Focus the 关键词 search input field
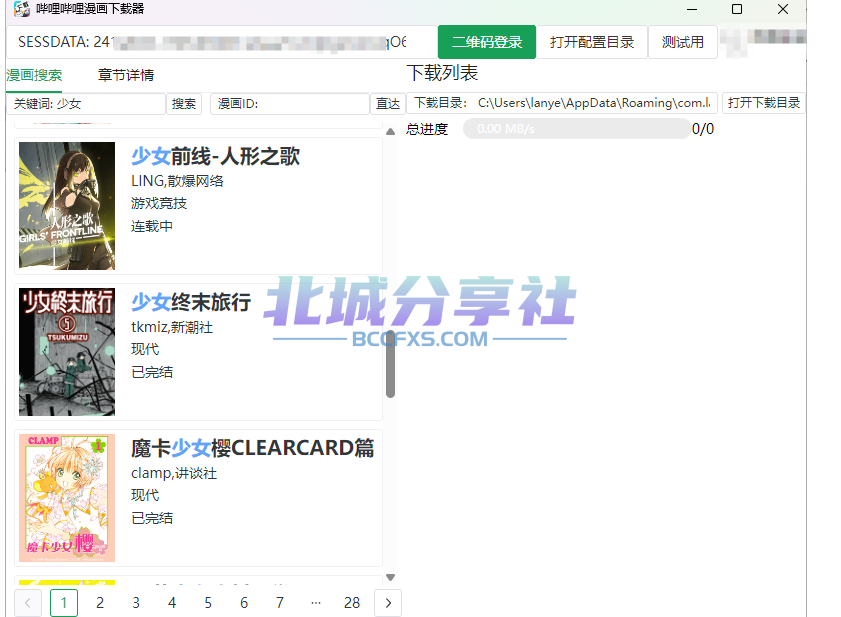The height and width of the screenshot is (617, 841). coord(86,104)
